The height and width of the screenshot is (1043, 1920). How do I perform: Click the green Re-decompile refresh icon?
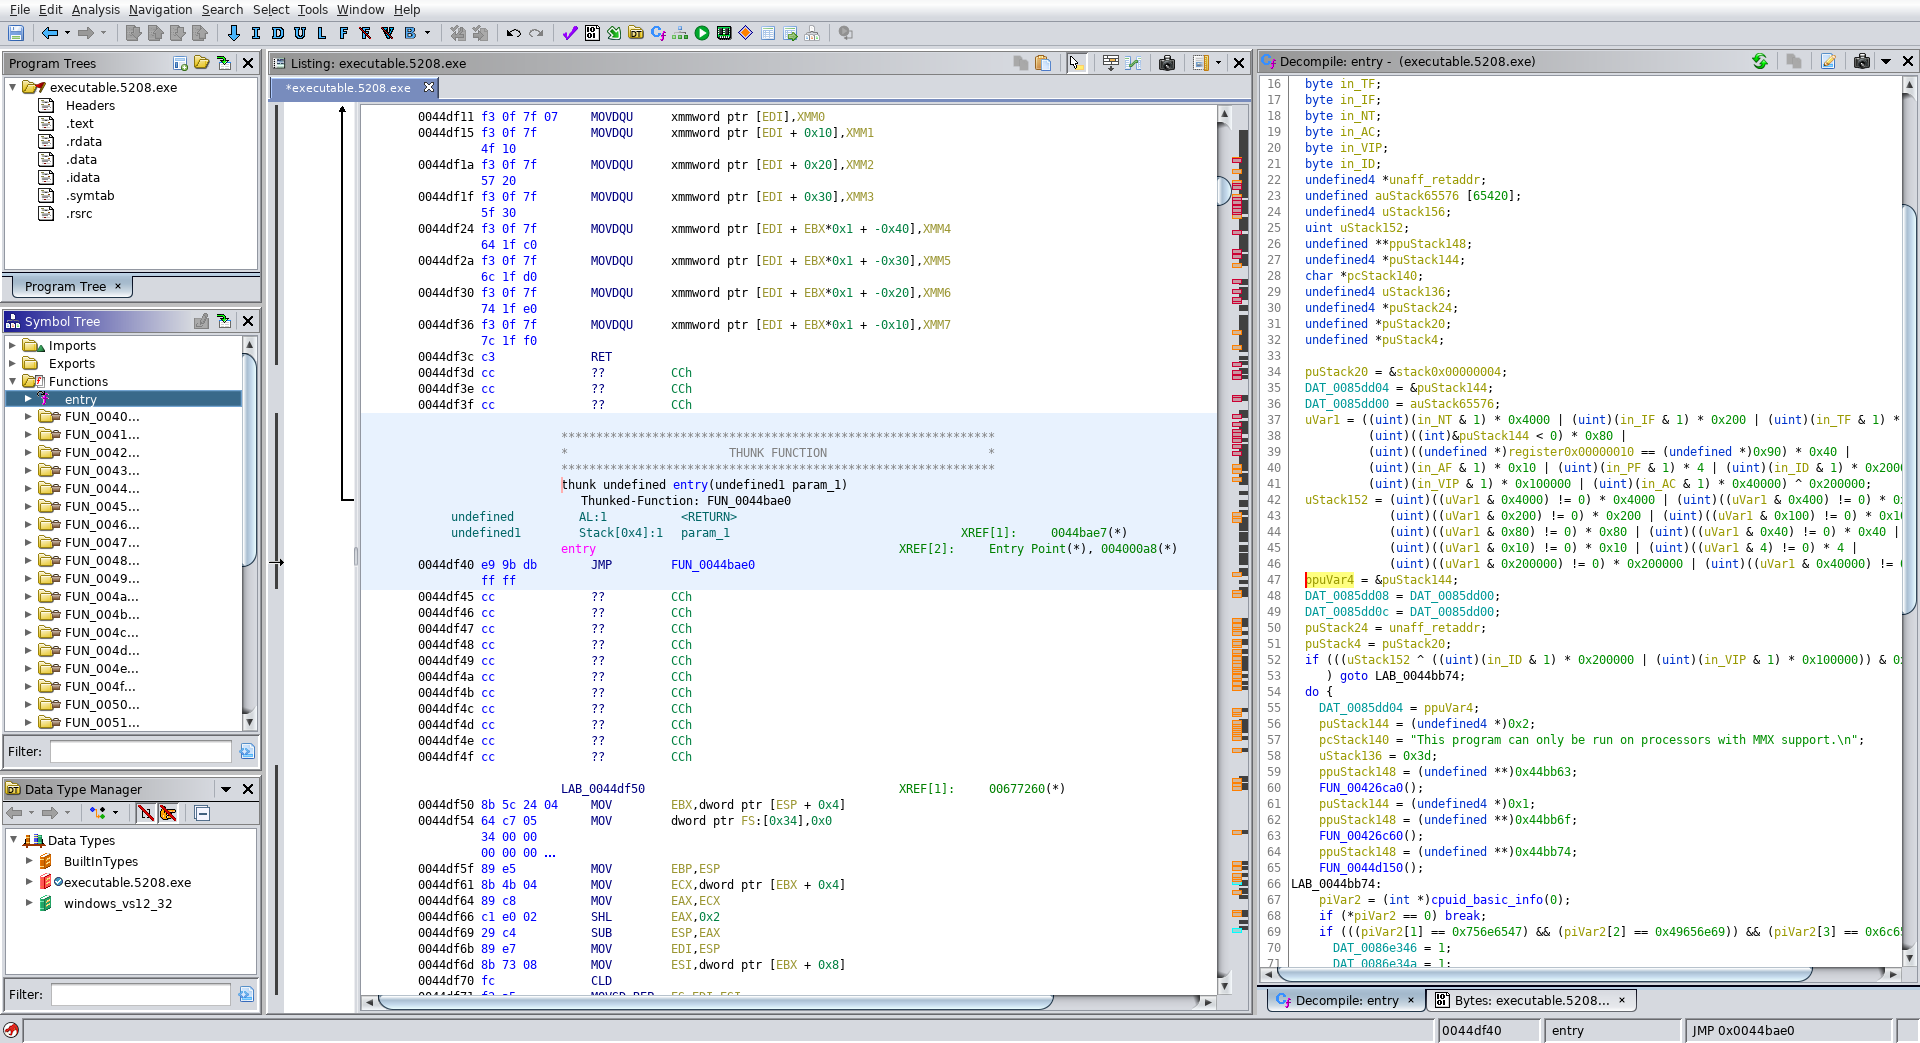pos(1760,61)
